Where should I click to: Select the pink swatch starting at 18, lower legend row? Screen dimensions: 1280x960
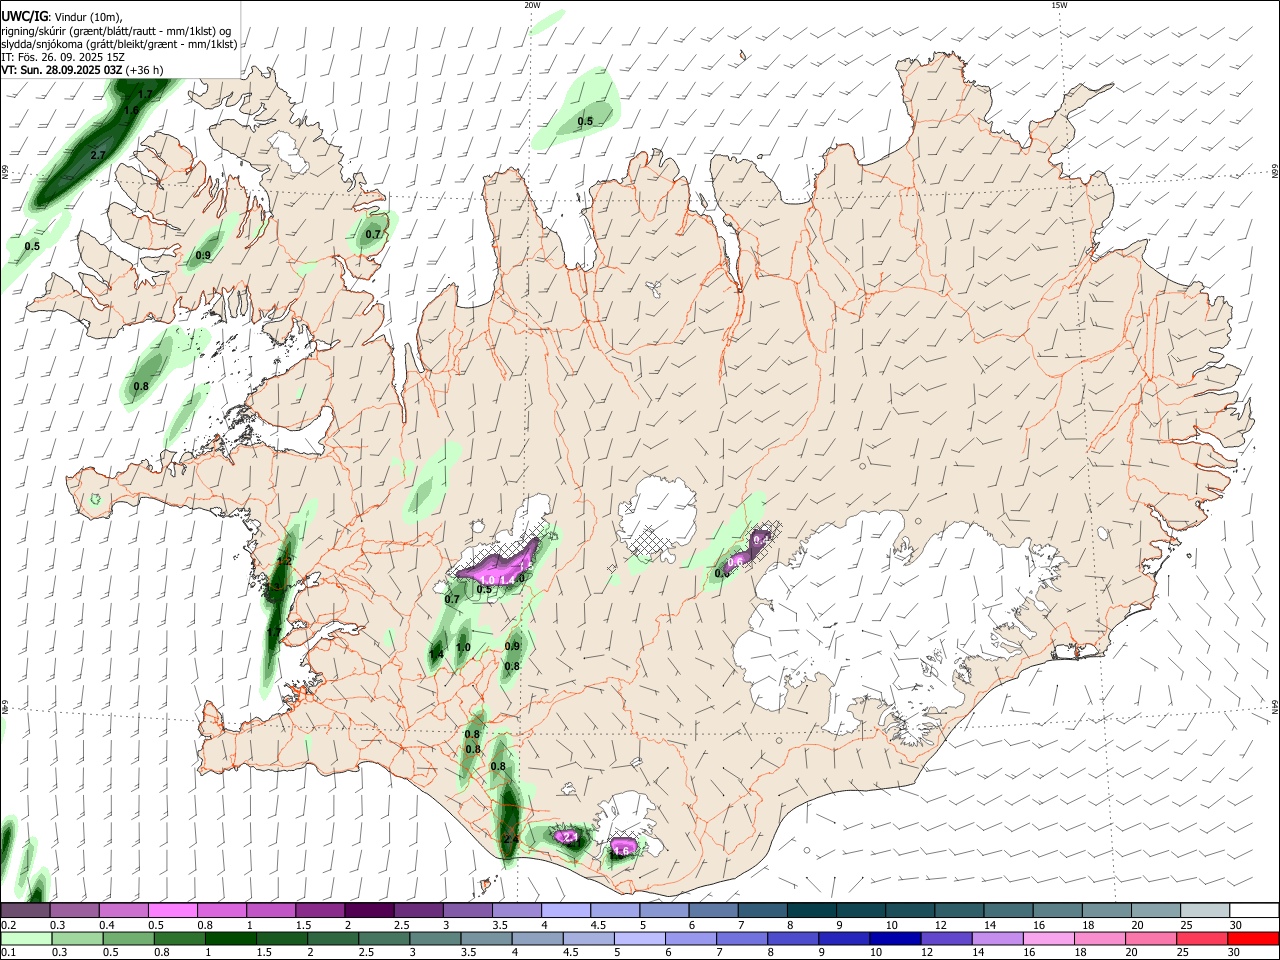[x=1100, y=938]
